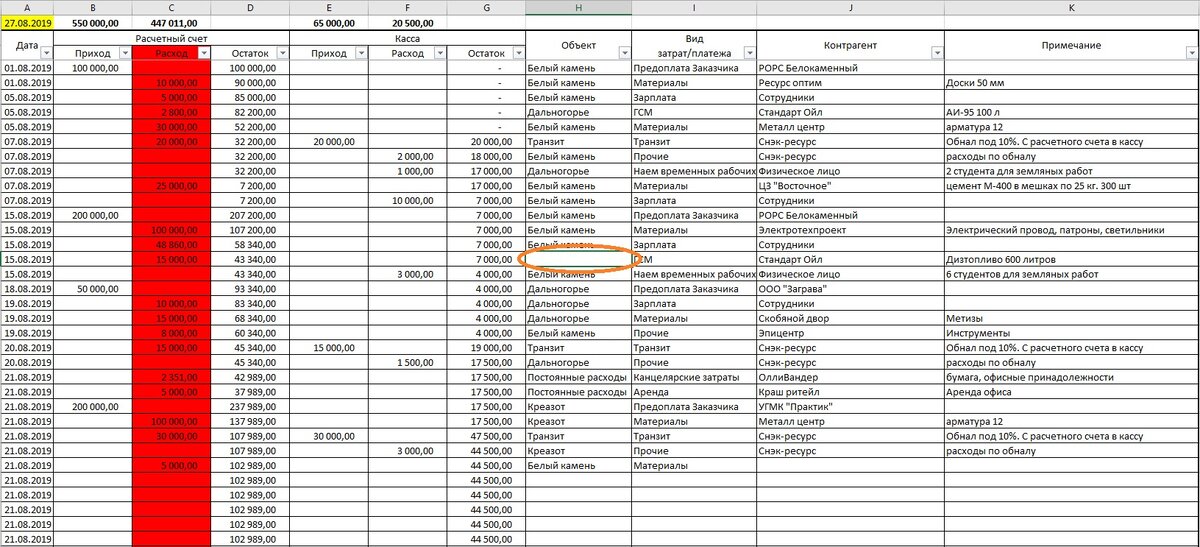This screenshot has width=1200, height=547.
Task: Select column F header
Action: pyautogui.click(x=408, y=7)
